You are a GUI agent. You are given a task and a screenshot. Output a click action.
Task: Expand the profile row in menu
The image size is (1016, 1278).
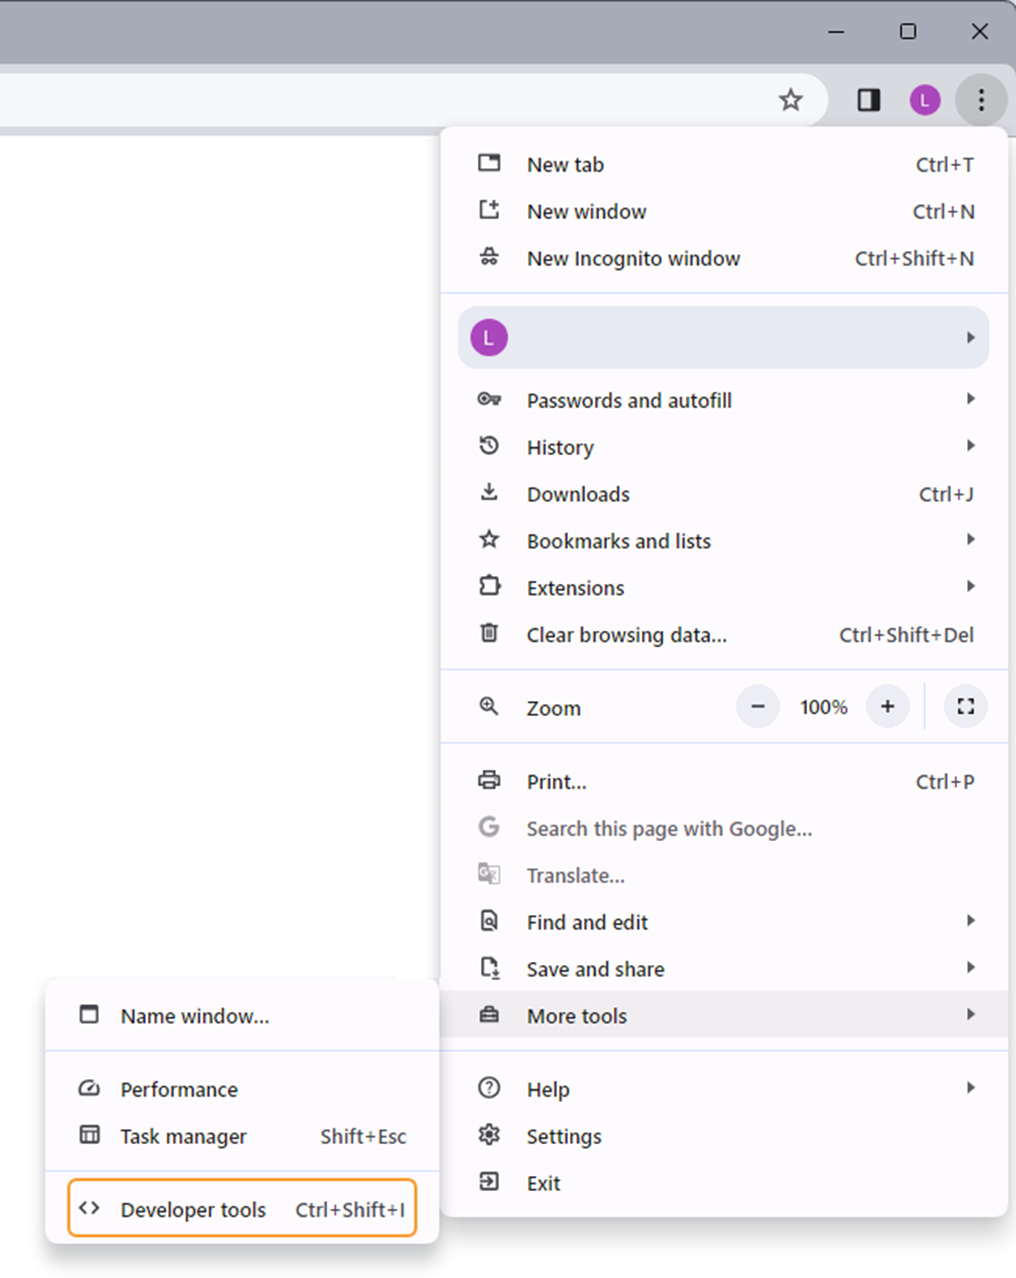click(723, 338)
